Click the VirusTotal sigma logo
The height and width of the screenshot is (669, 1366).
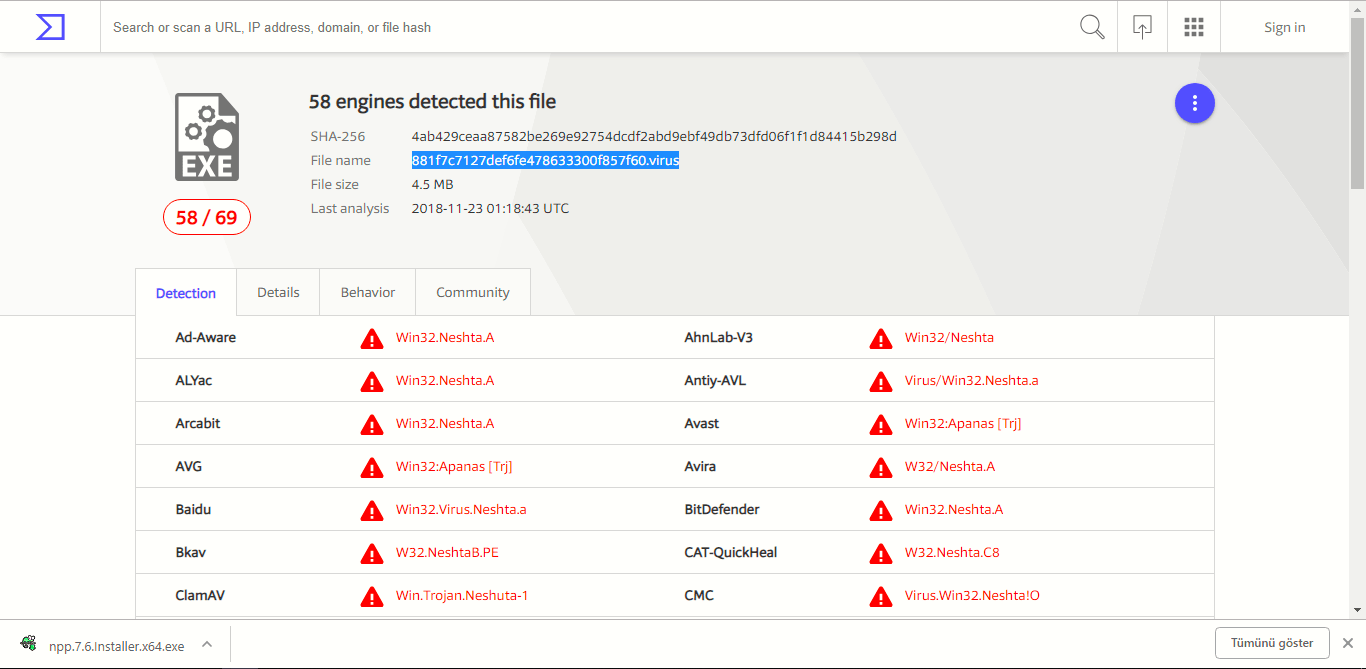(50, 27)
